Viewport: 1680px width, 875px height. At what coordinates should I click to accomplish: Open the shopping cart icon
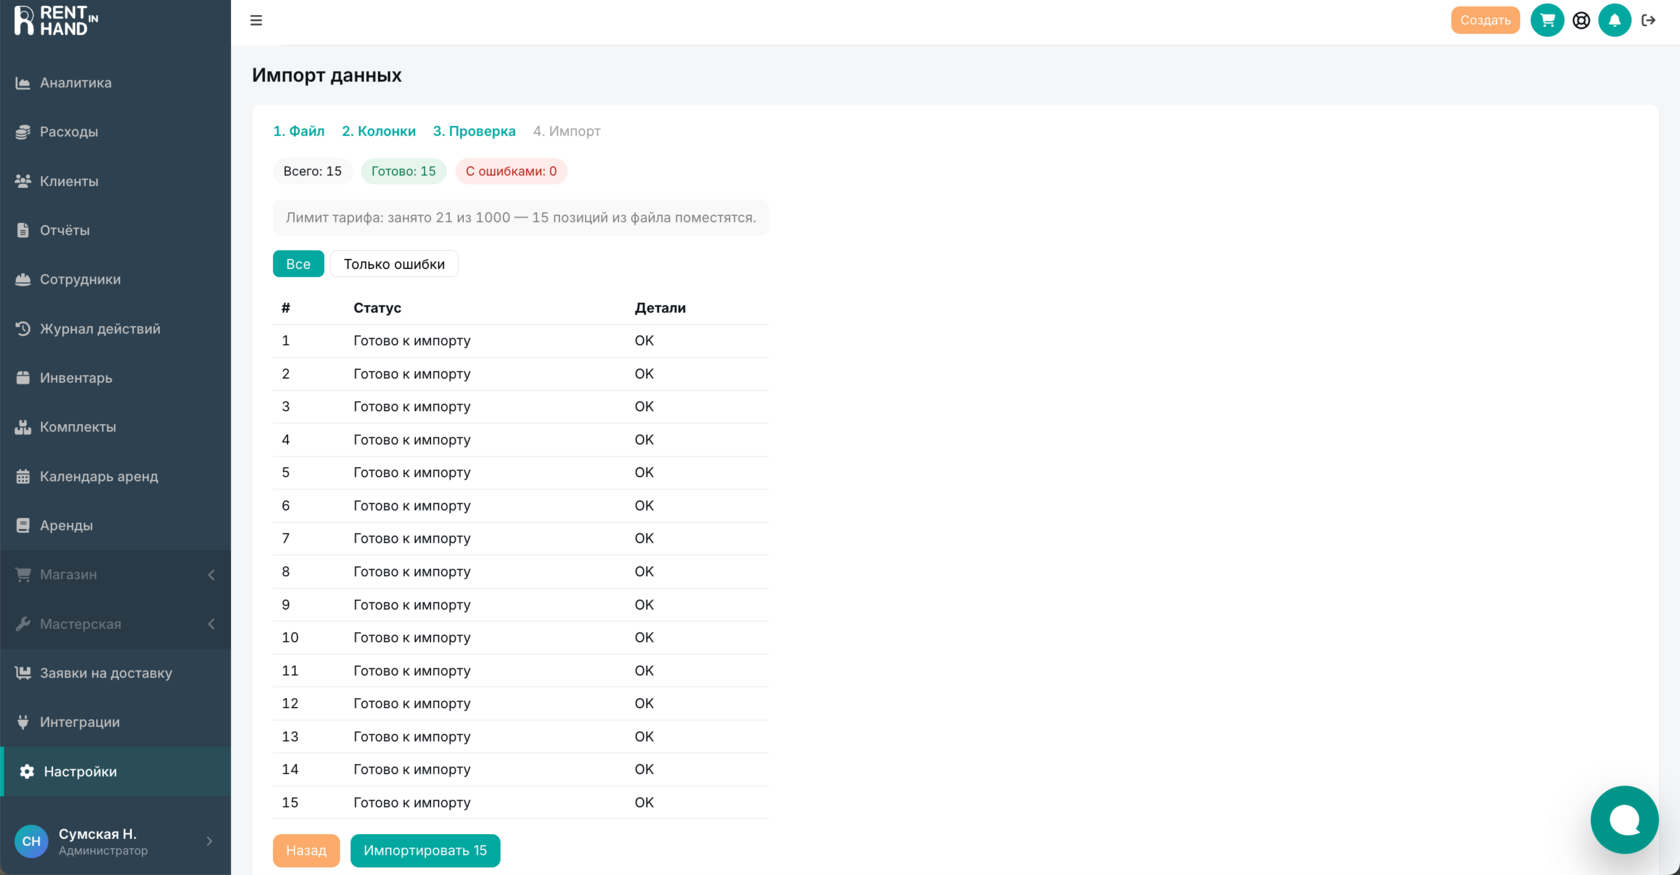point(1547,20)
